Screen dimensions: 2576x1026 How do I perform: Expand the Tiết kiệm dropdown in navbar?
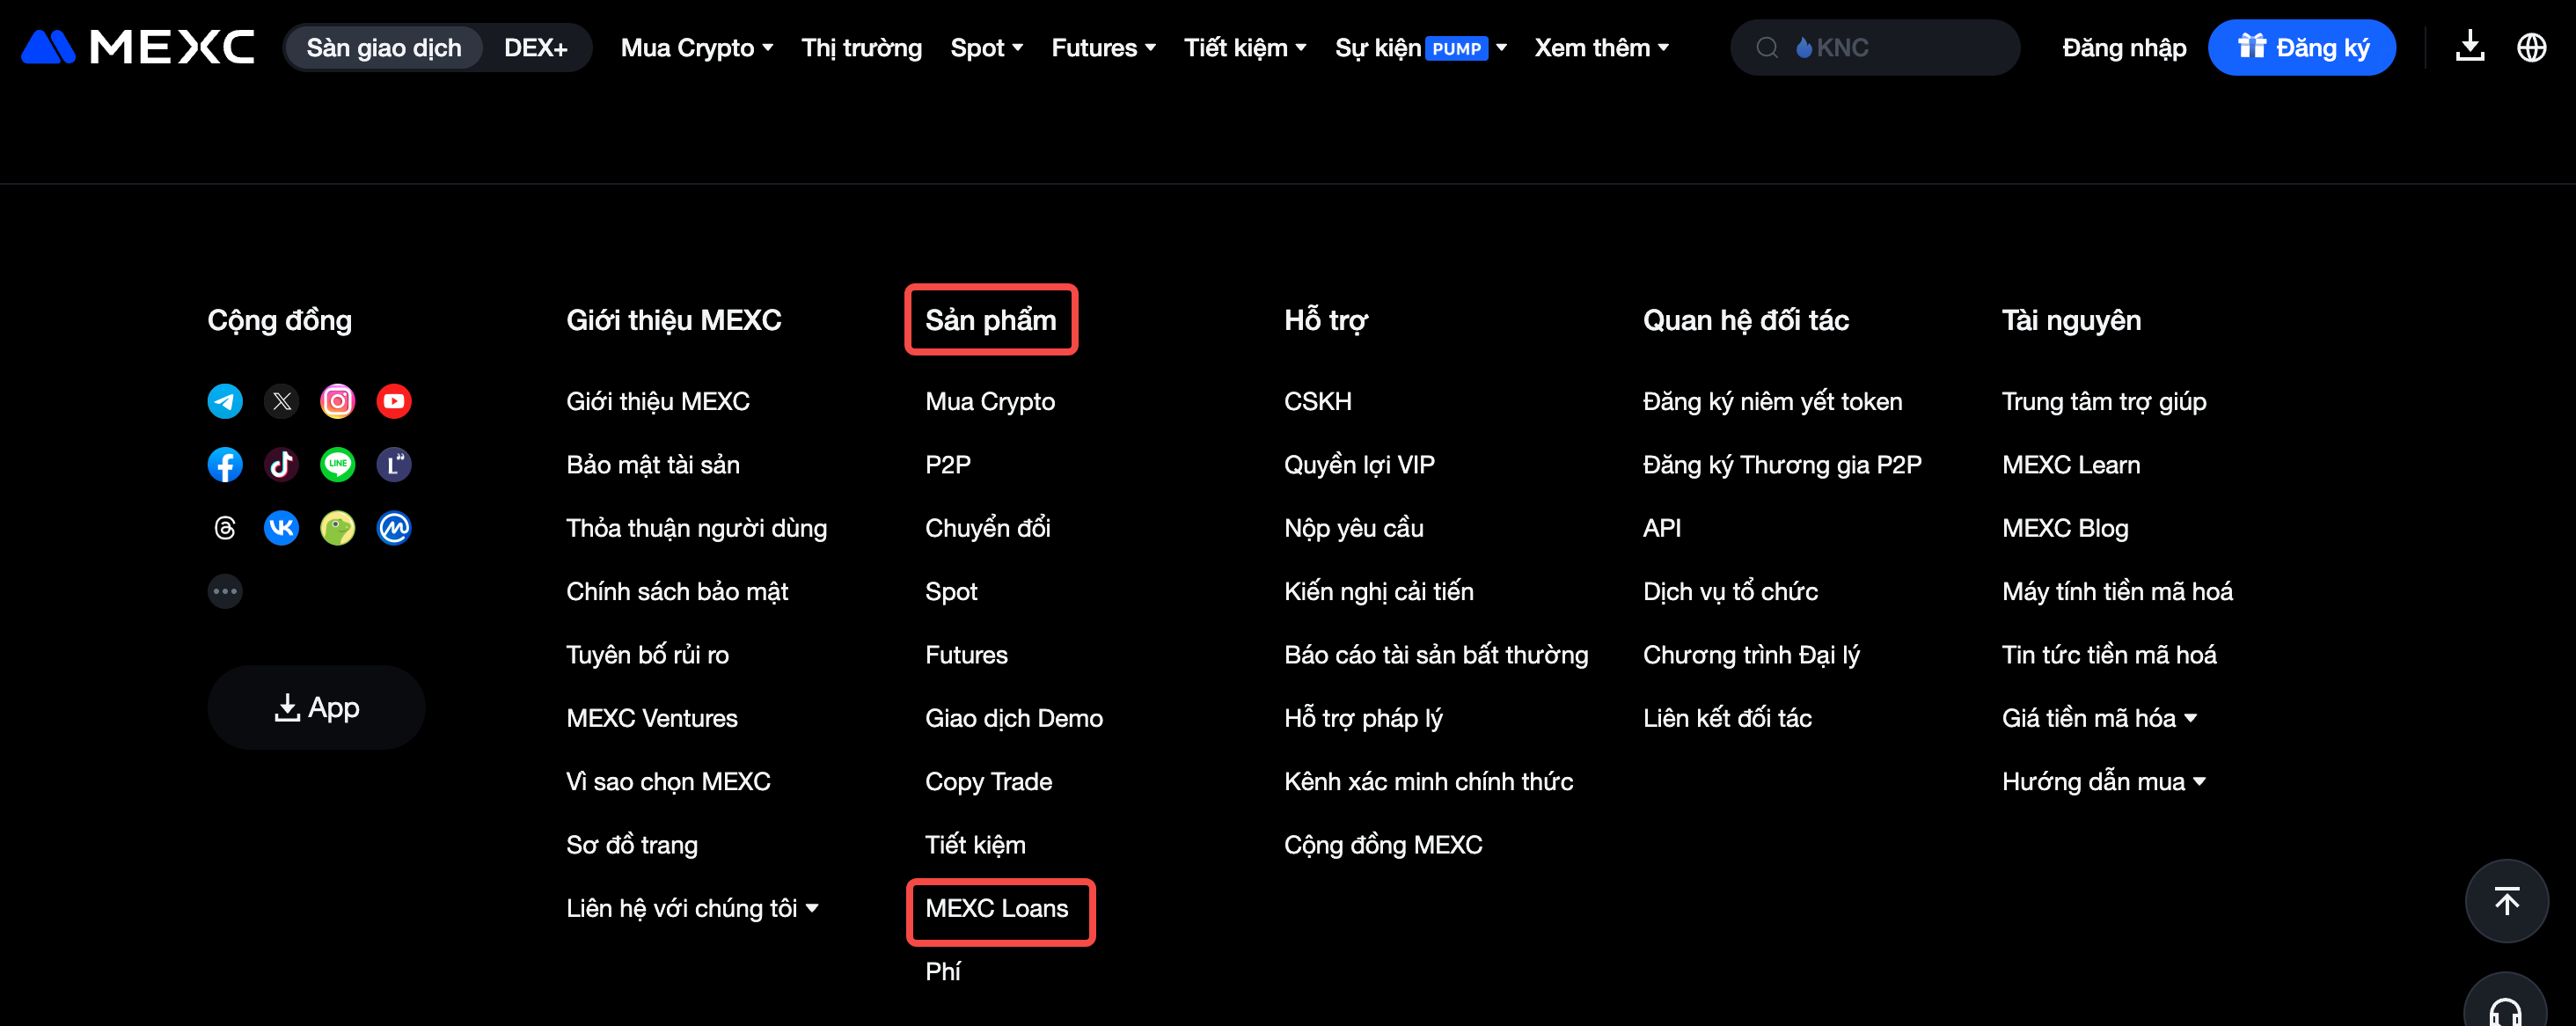[1245, 48]
